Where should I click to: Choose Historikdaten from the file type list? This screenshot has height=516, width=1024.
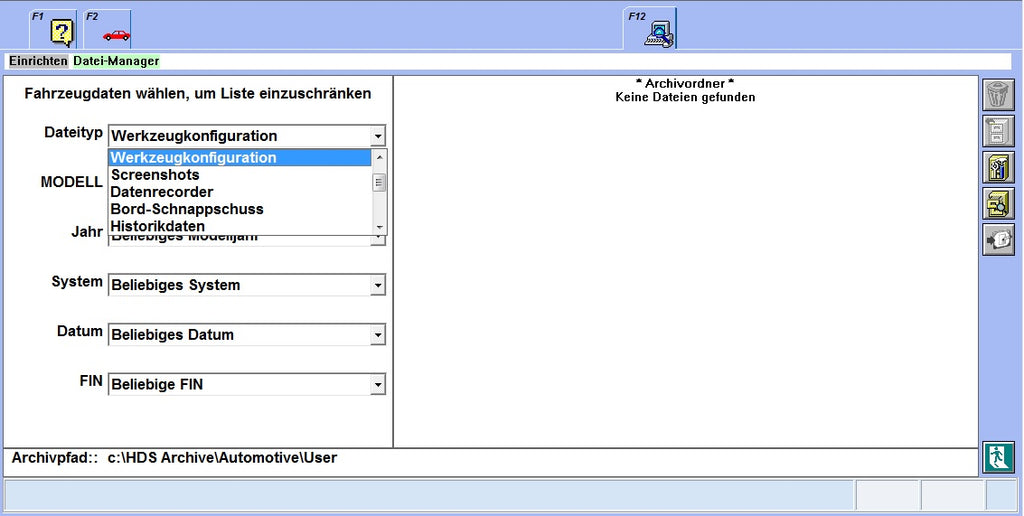pos(240,226)
